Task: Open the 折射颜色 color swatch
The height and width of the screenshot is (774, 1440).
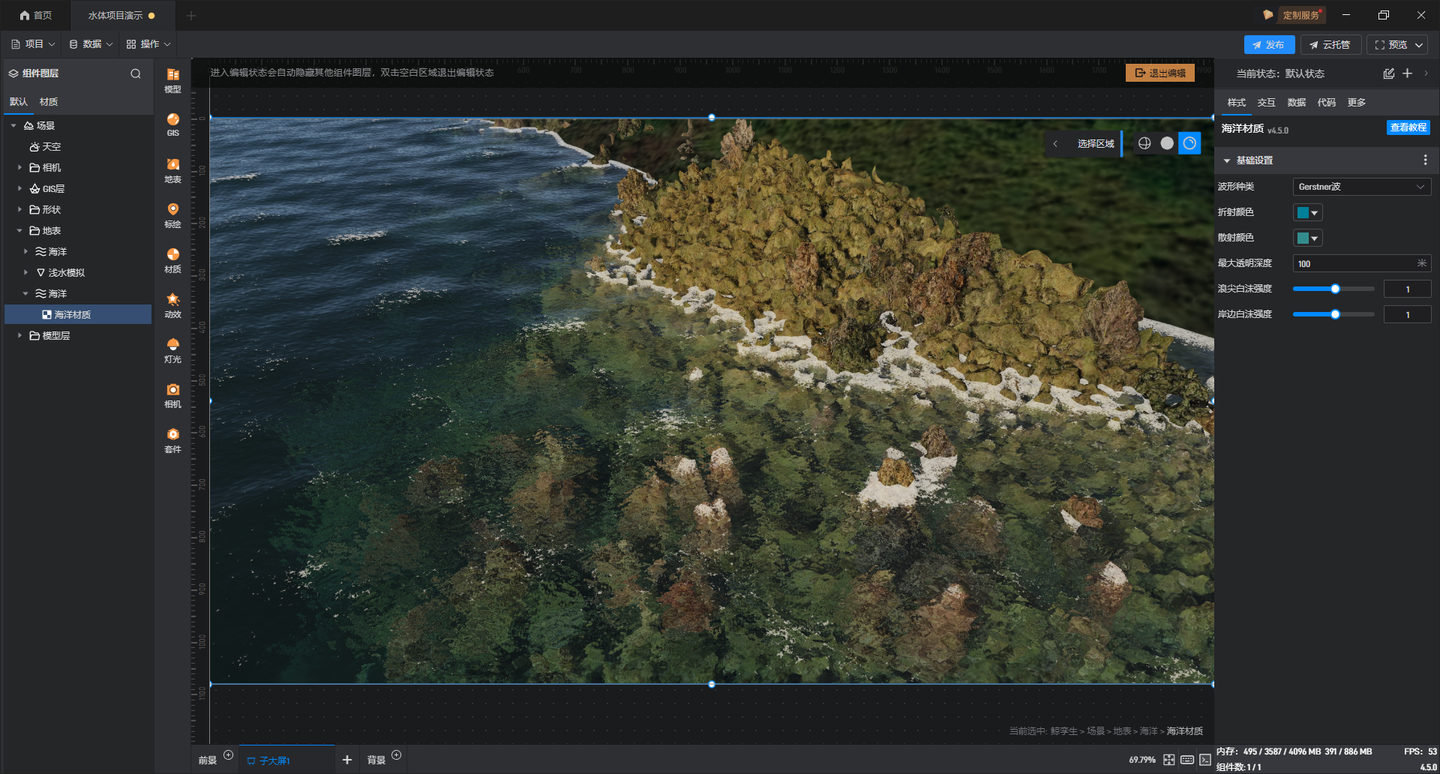Action: [x=1308, y=212]
